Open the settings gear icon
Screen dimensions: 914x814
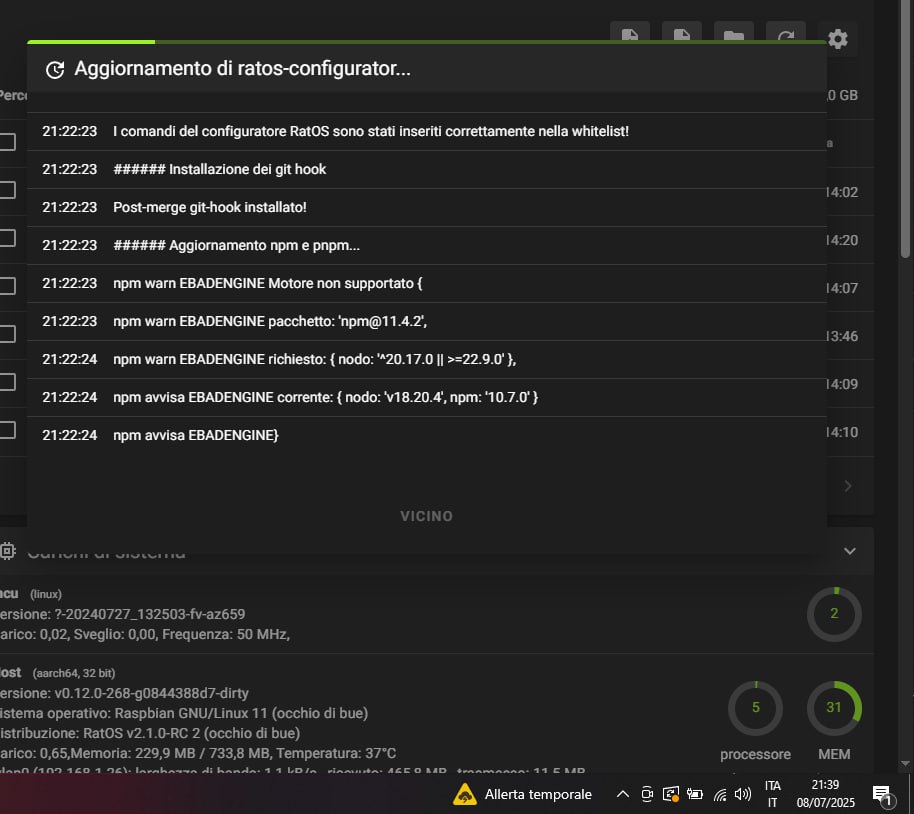click(x=838, y=38)
